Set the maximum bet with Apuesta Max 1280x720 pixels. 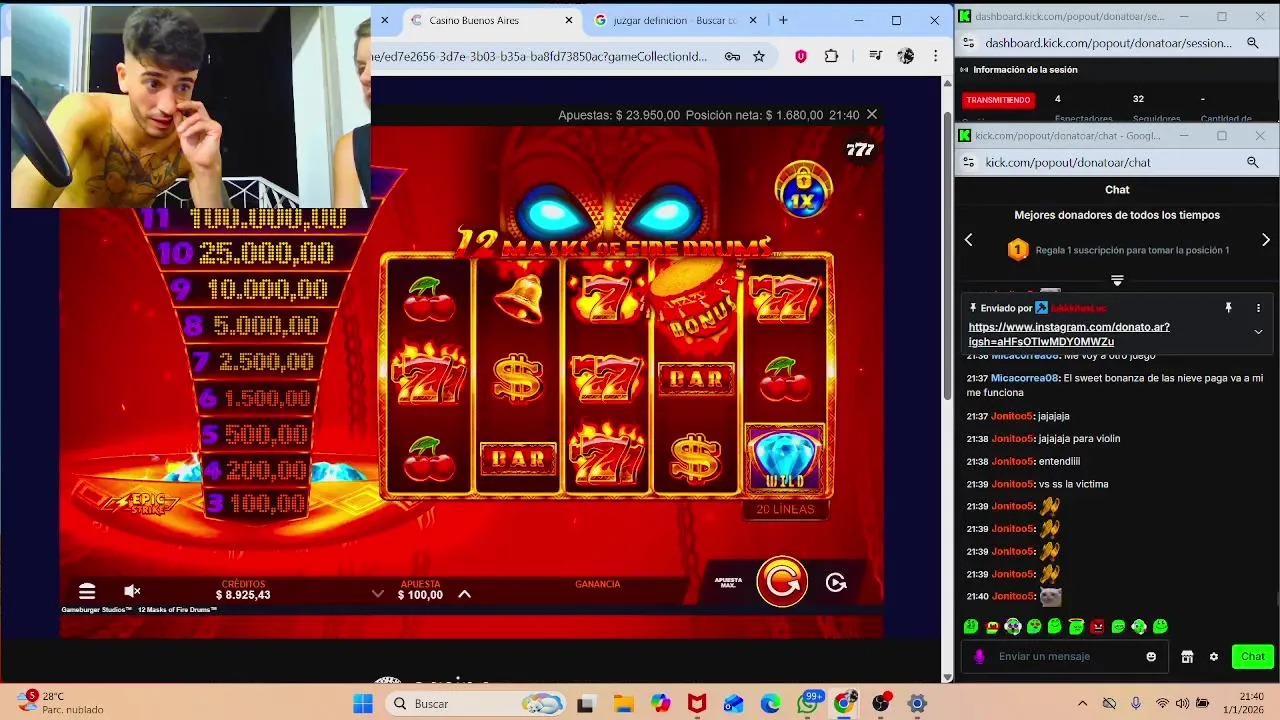point(728,582)
